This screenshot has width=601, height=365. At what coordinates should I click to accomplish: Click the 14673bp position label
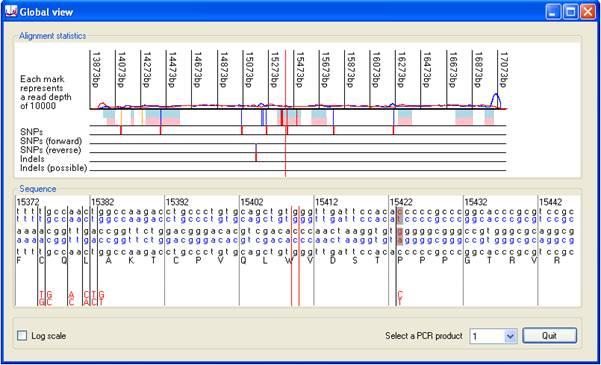[x=198, y=70]
